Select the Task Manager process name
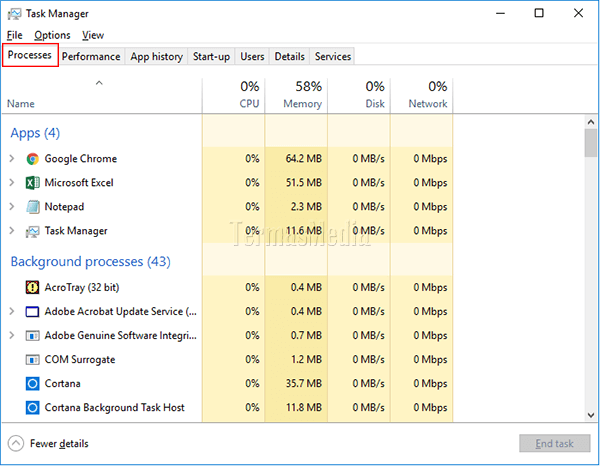The image size is (600, 466). pos(76,231)
